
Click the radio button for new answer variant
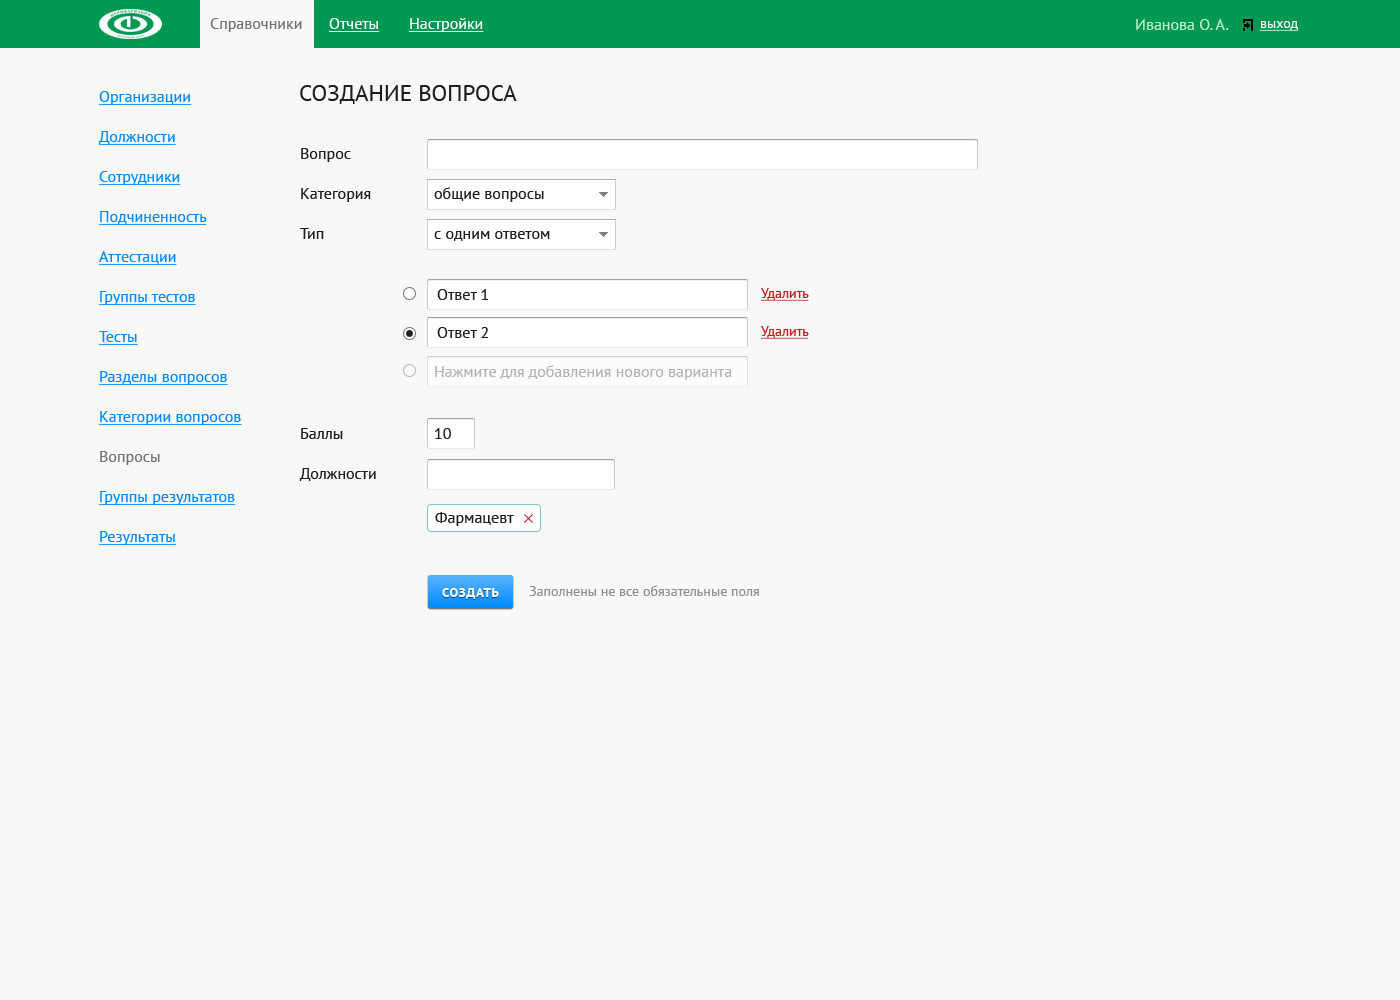(409, 371)
